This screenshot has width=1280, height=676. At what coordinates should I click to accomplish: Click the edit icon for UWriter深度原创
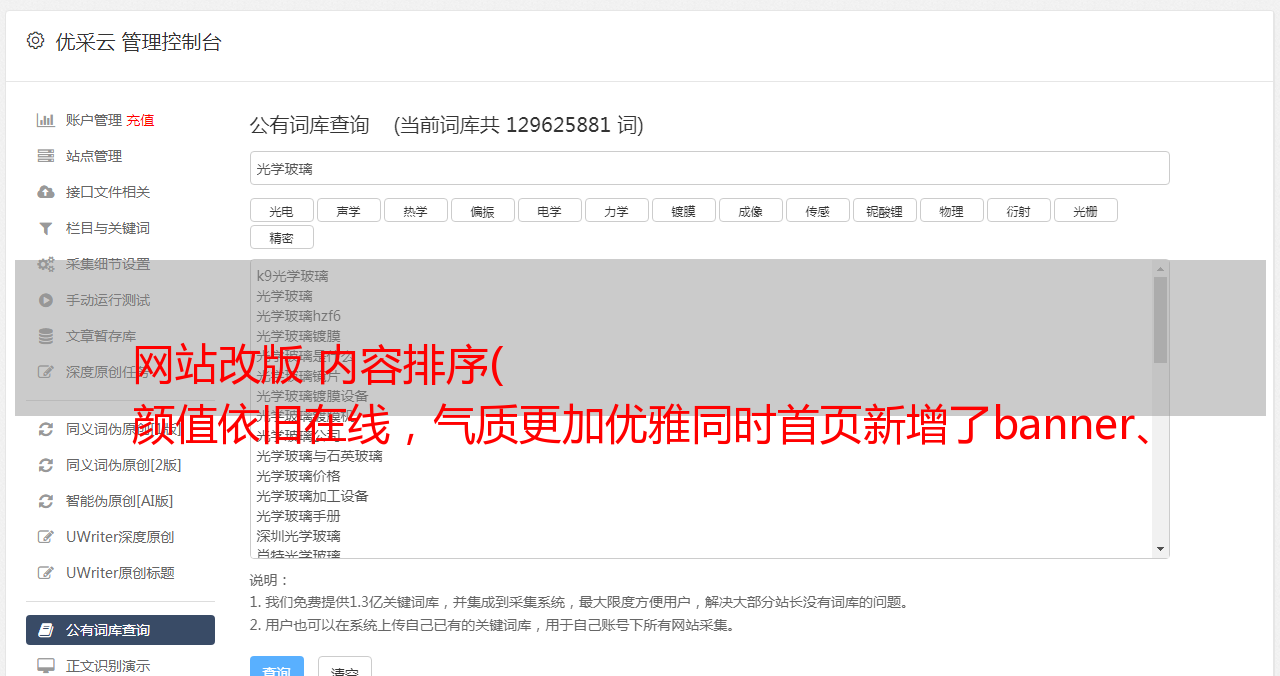coord(46,537)
